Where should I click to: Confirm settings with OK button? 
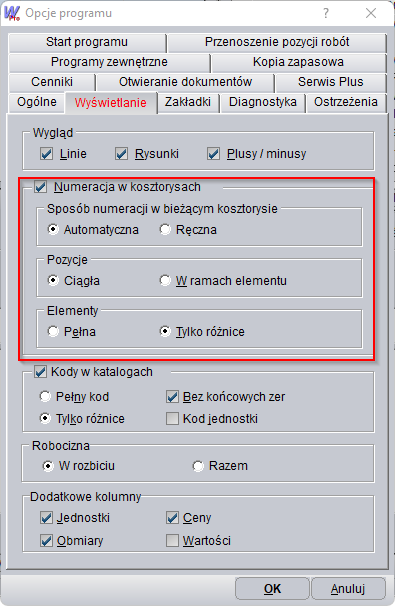click(x=272, y=589)
